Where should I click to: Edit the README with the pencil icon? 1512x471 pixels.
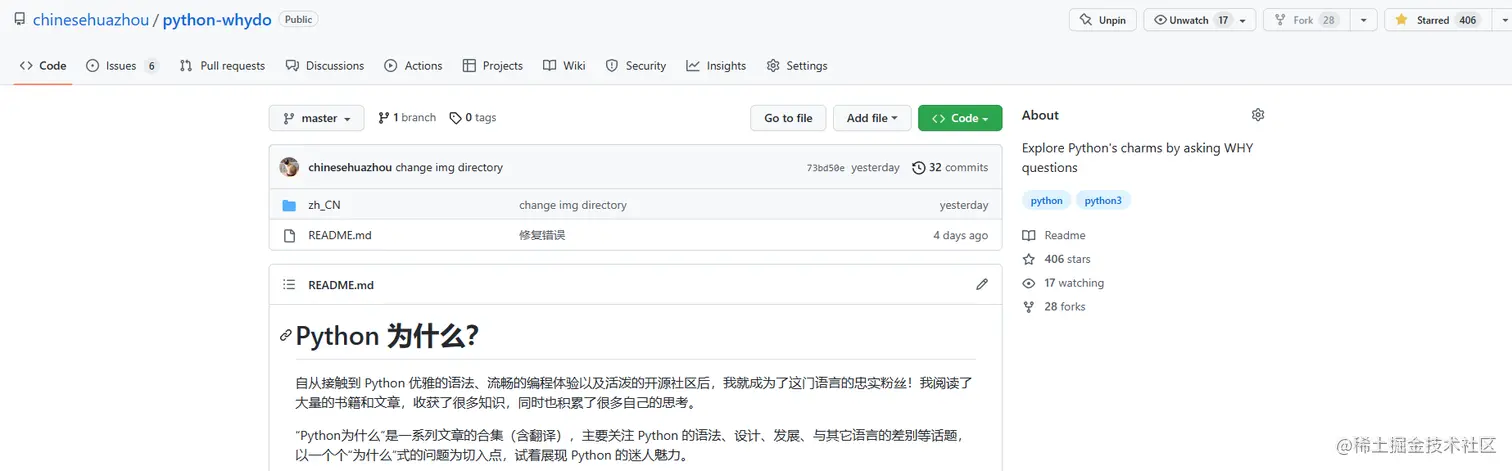[982, 285]
